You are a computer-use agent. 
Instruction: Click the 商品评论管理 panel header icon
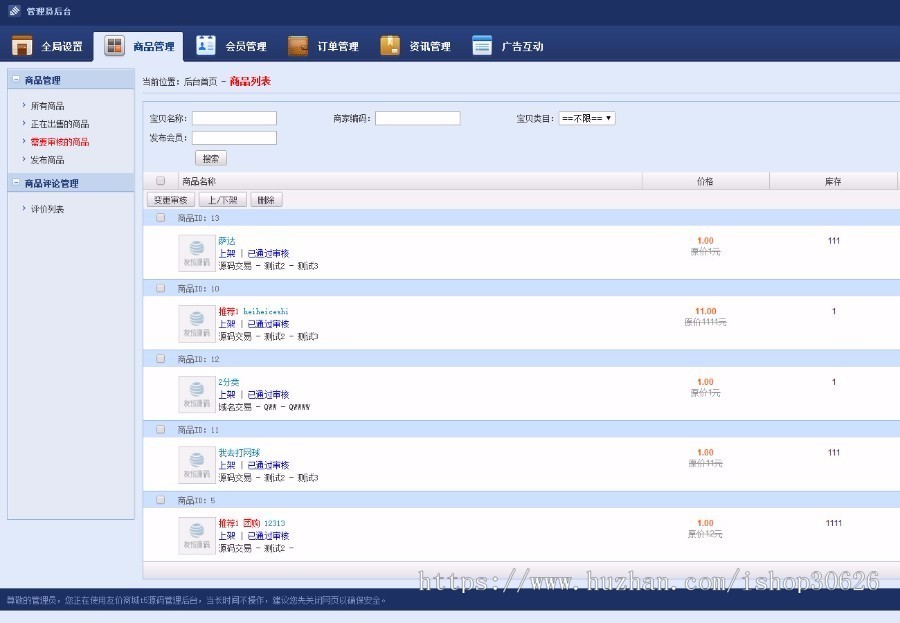click(x=16, y=184)
